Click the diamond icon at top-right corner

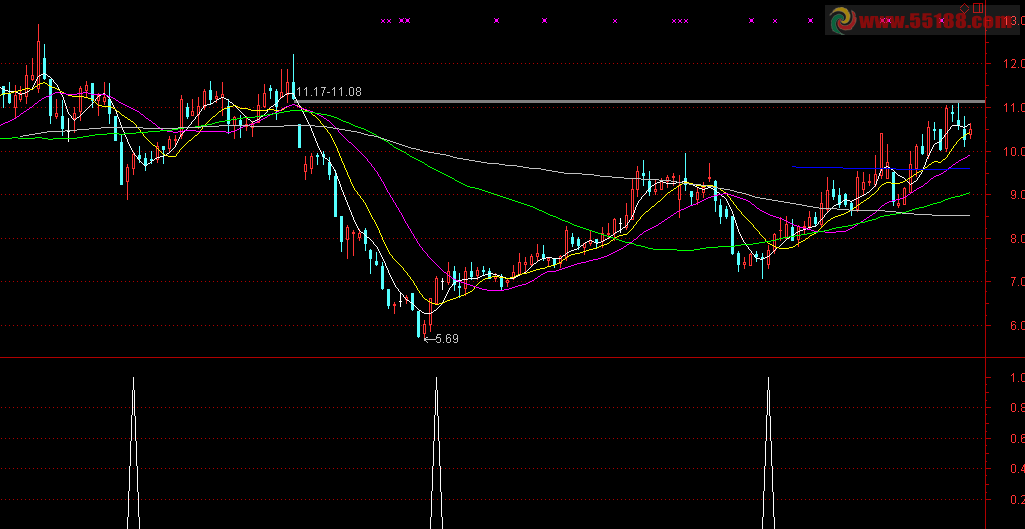964,7
